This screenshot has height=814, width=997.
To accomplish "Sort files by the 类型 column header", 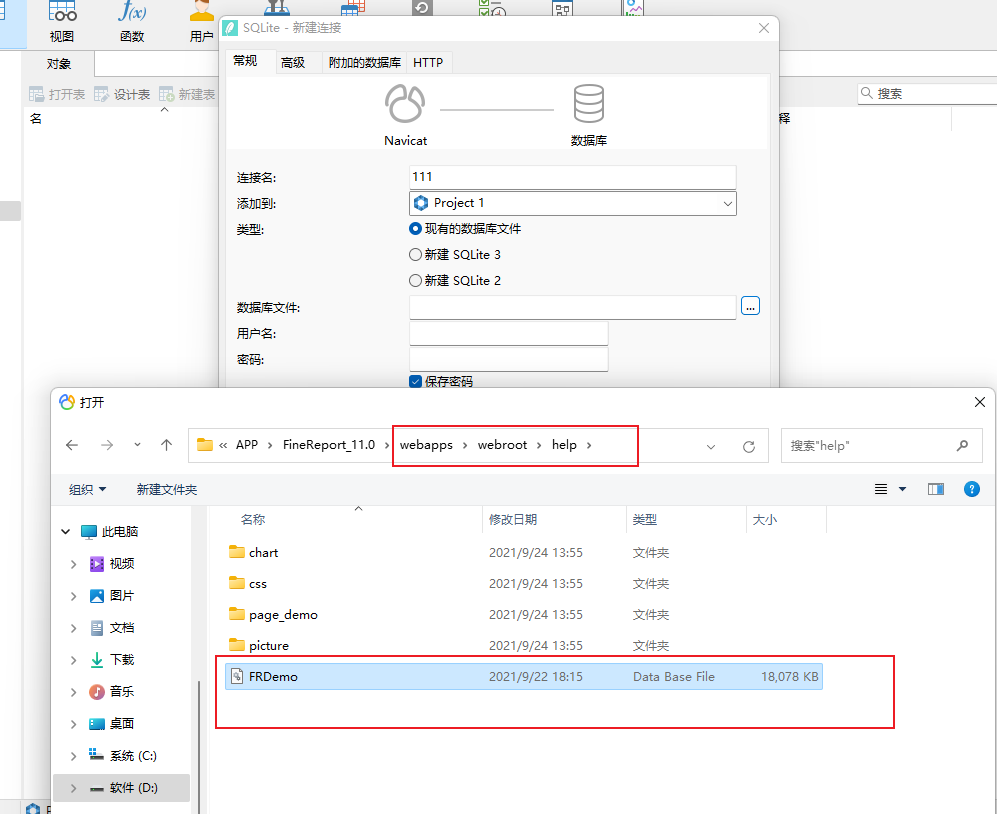I will point(644,520).
